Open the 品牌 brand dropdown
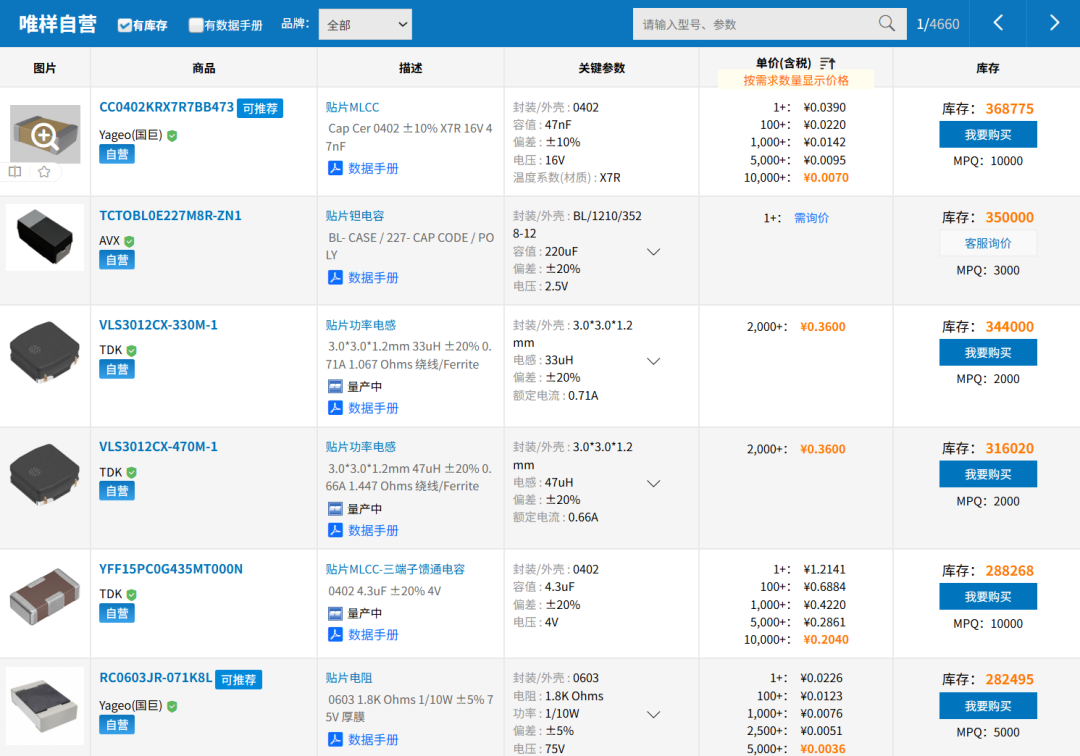The image size is (1080, 756). [x=365, y=24]
